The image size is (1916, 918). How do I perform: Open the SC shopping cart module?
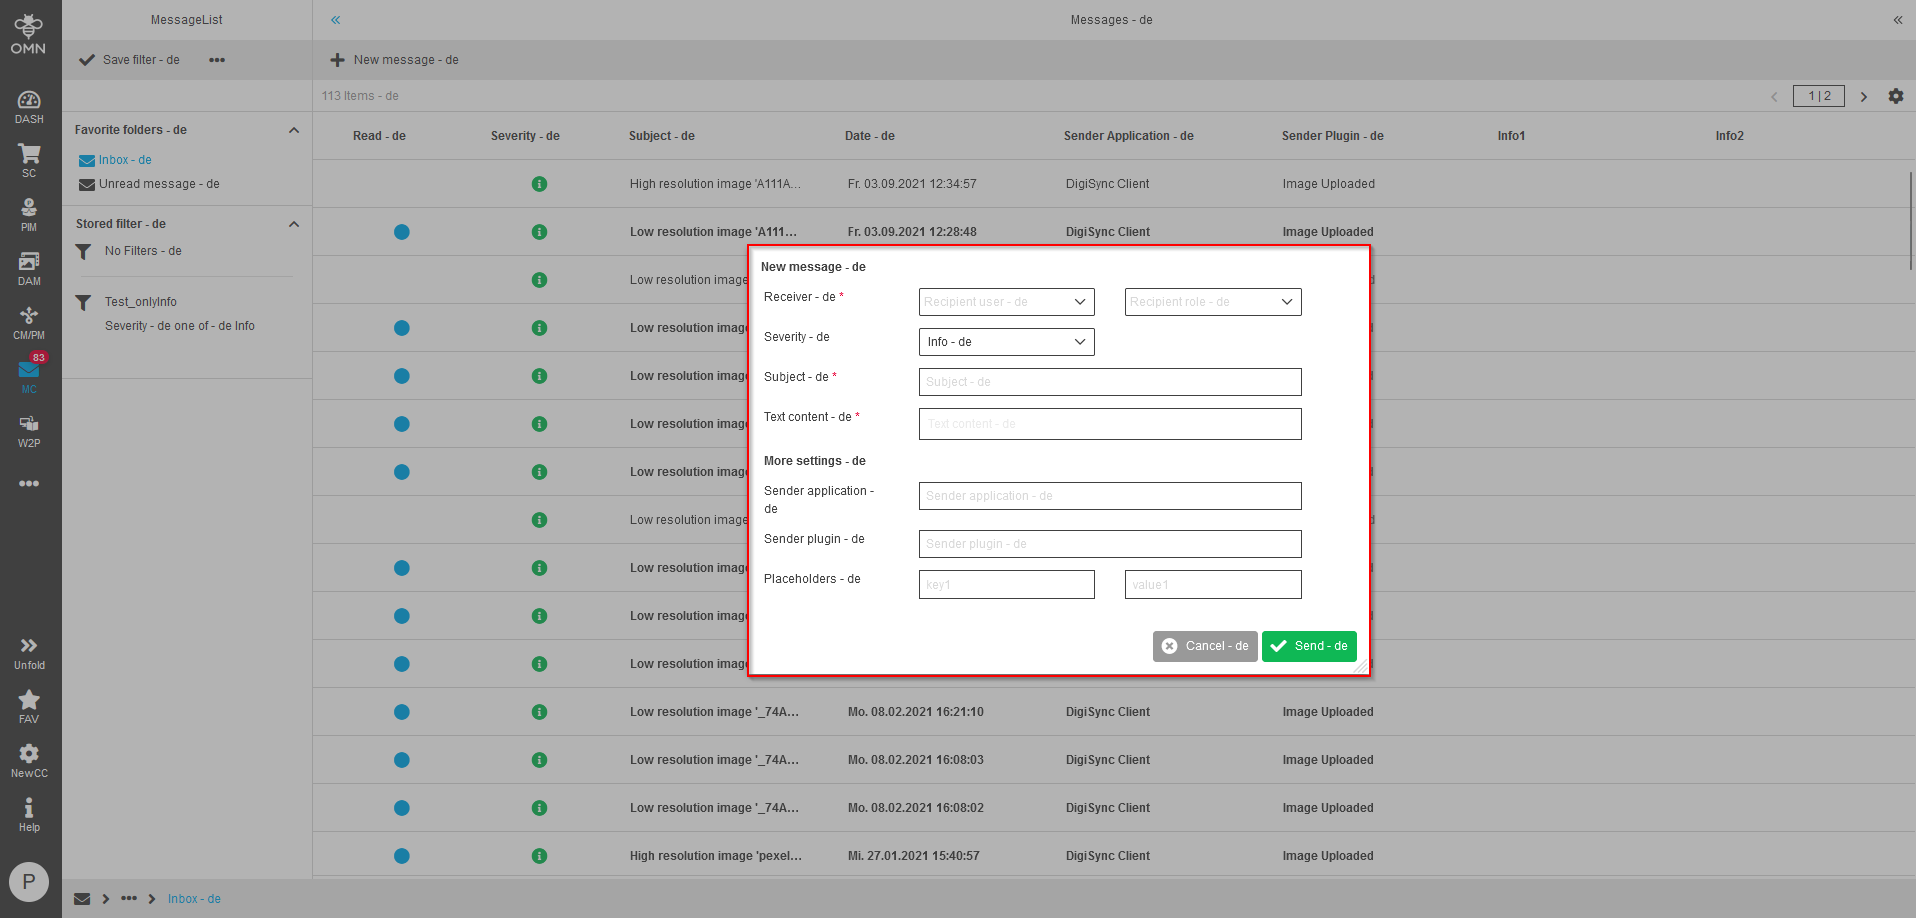29,160
